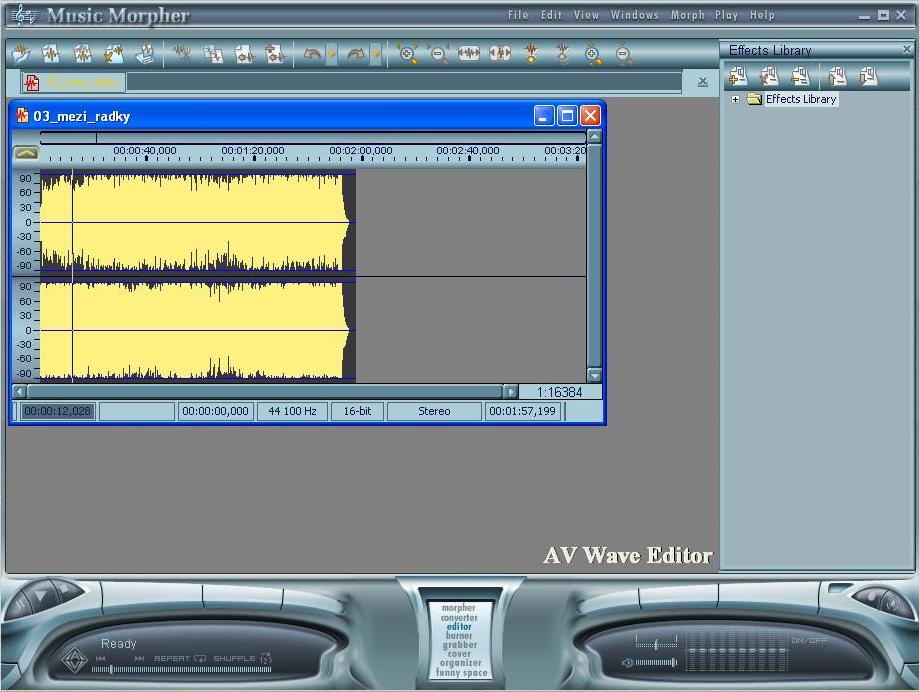Click the envelope icon left of the time ruler
The image size is (919, 692).
point(26,153)
